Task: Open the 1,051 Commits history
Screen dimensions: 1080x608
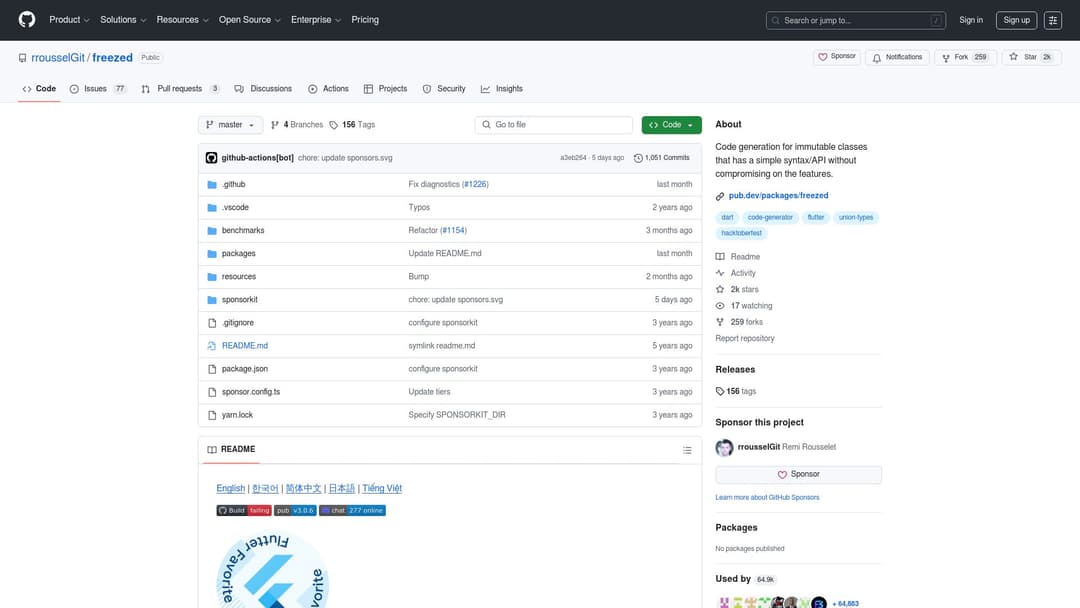Action: pyautogui.click(x=661, y=158)
